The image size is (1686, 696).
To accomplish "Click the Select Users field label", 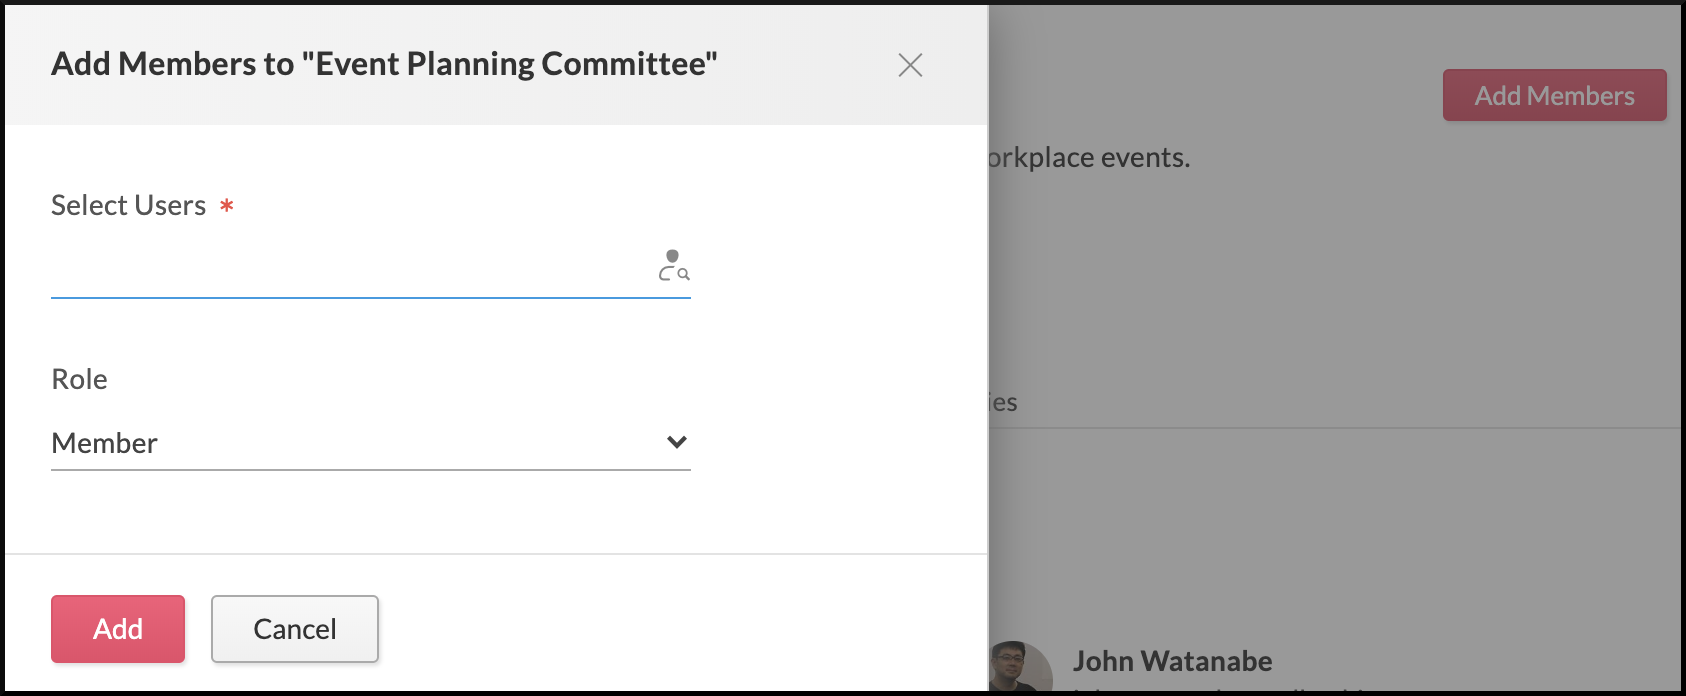I will [128, 205].
